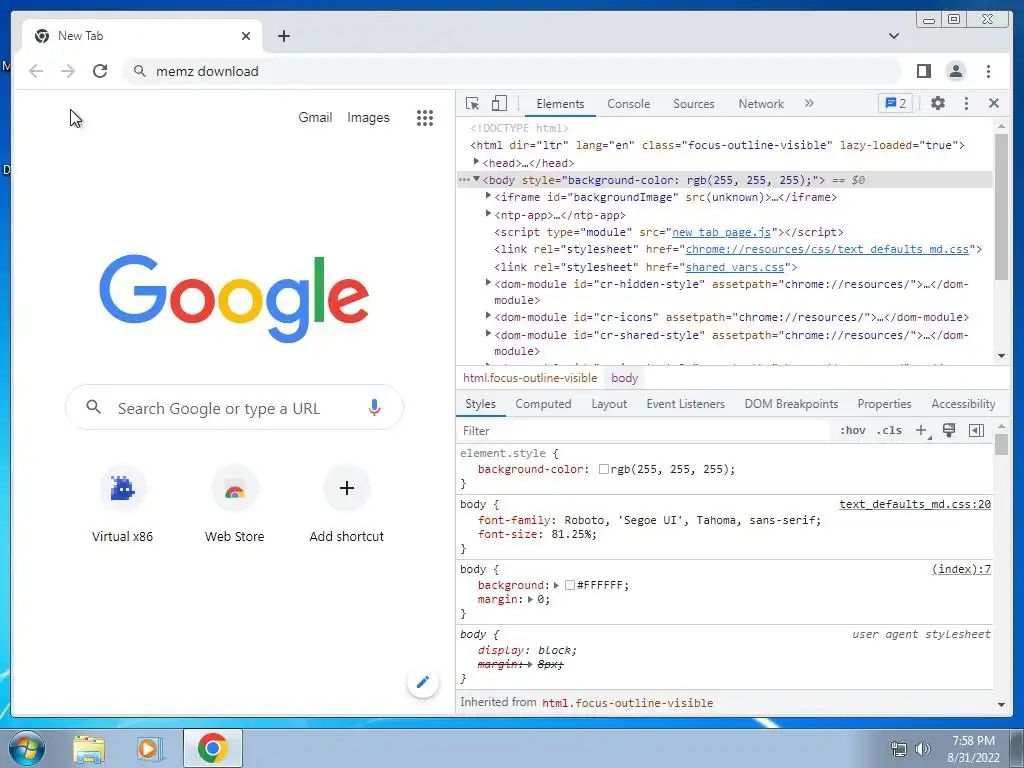Expand the cr-shared-style dom-module node

(488, 334)
